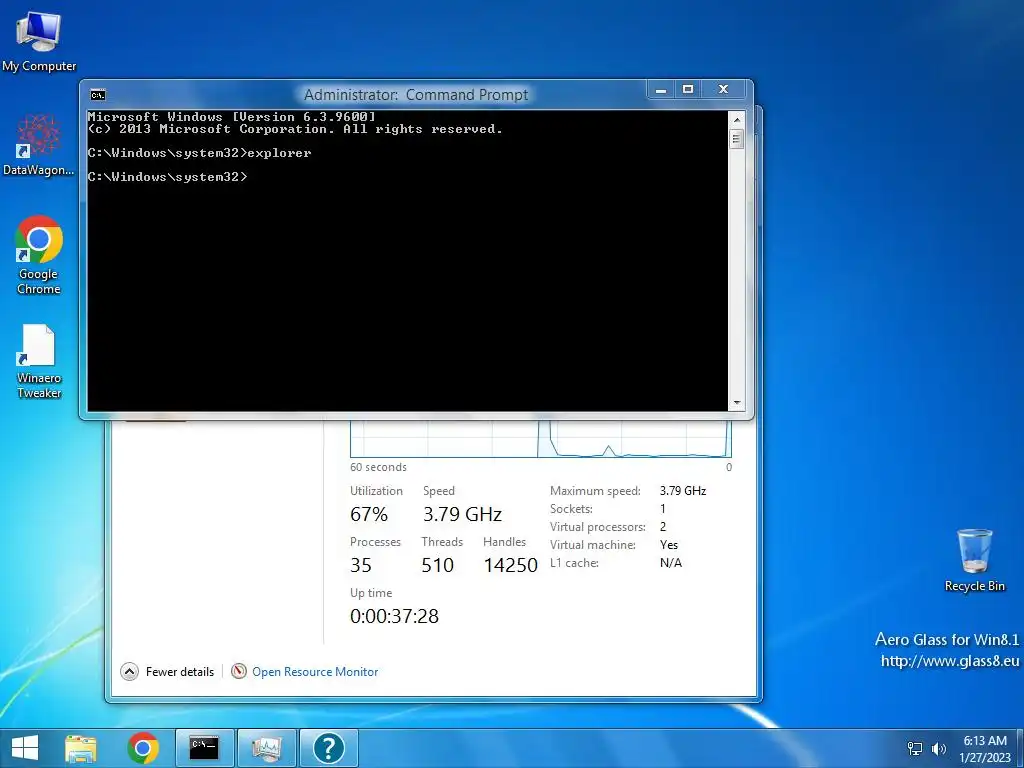Click the volume speaker icon in tray
The height and width of the screenshot is (768, 1024).
[x=939, y=748]
